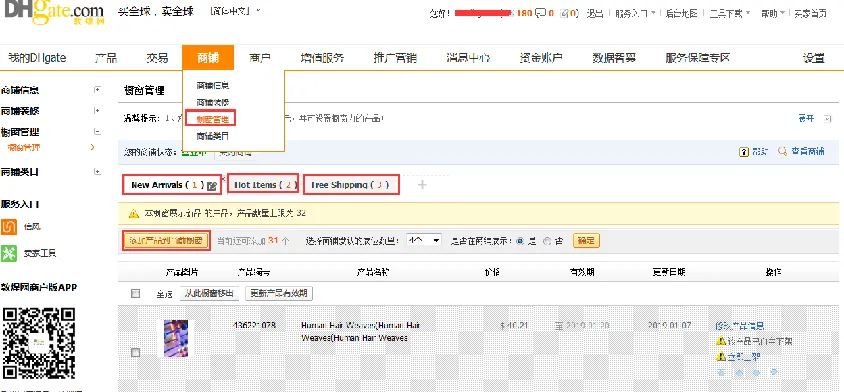Click the move-to-bottom arrow in product row

(774, 372)
